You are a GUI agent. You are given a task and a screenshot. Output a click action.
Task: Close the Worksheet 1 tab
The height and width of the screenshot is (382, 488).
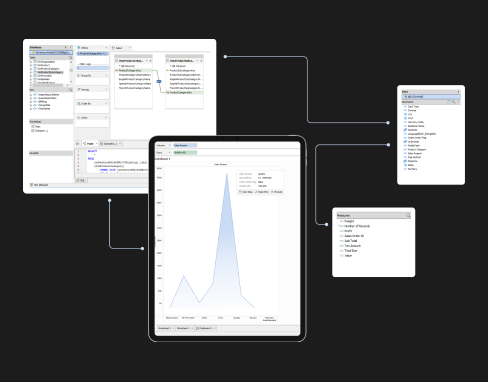point(173,328)
